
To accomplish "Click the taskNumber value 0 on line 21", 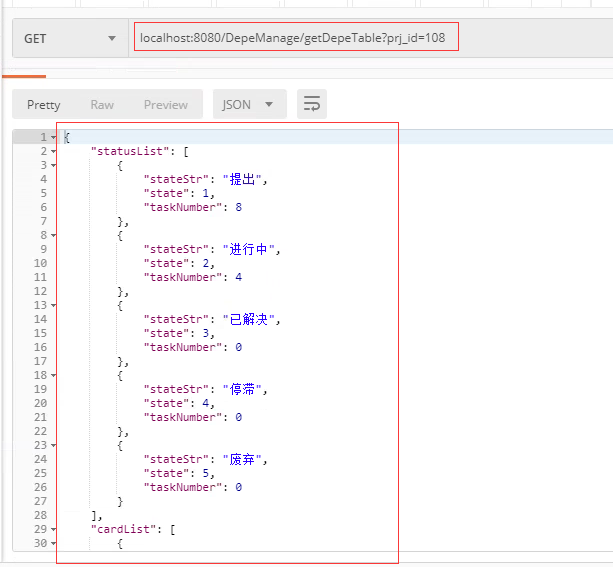I will pos(238,417).
